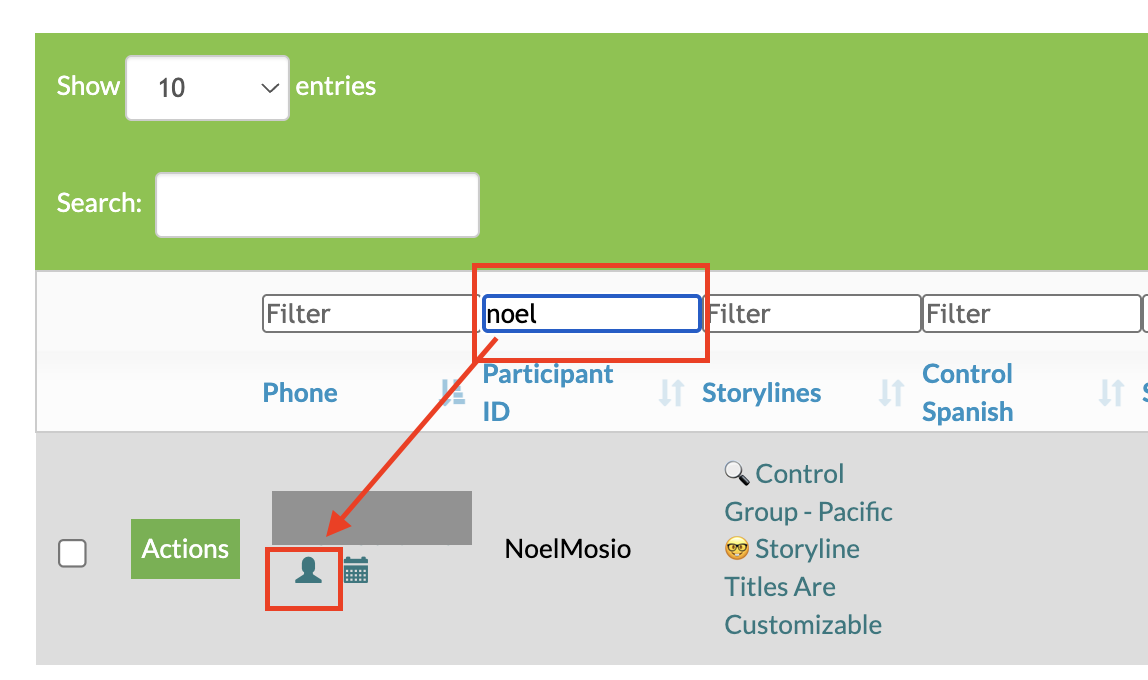Click sort arrows icon beside Control Spanish
1148x680 pixels.
[1111, 393]
